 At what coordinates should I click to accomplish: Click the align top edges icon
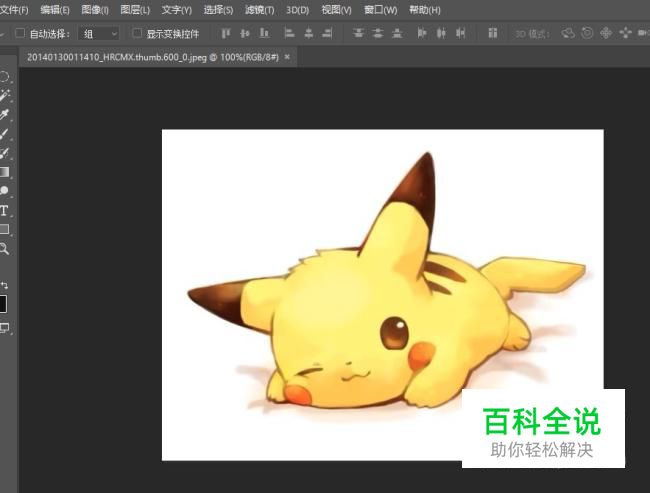click(x=226, y=33)
